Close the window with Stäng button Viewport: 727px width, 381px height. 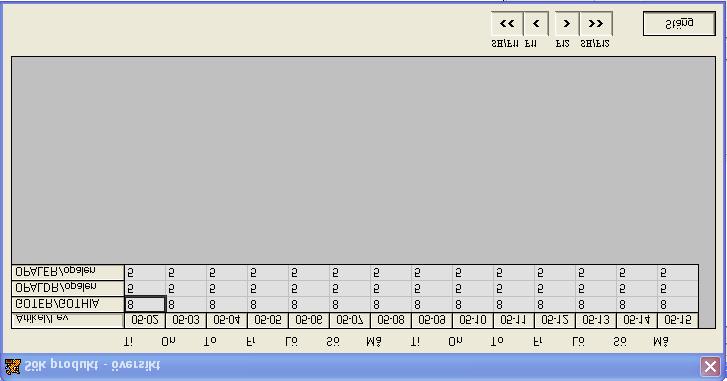click(679, 24)
